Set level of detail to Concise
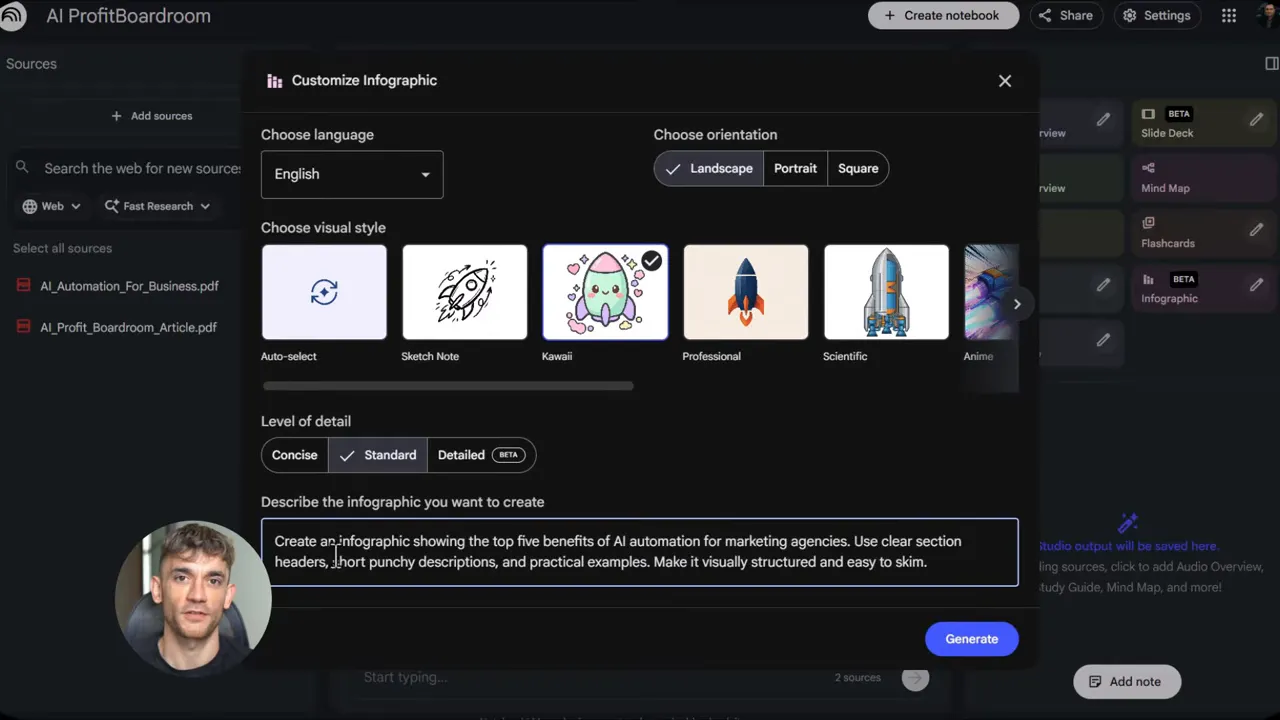 294,455
